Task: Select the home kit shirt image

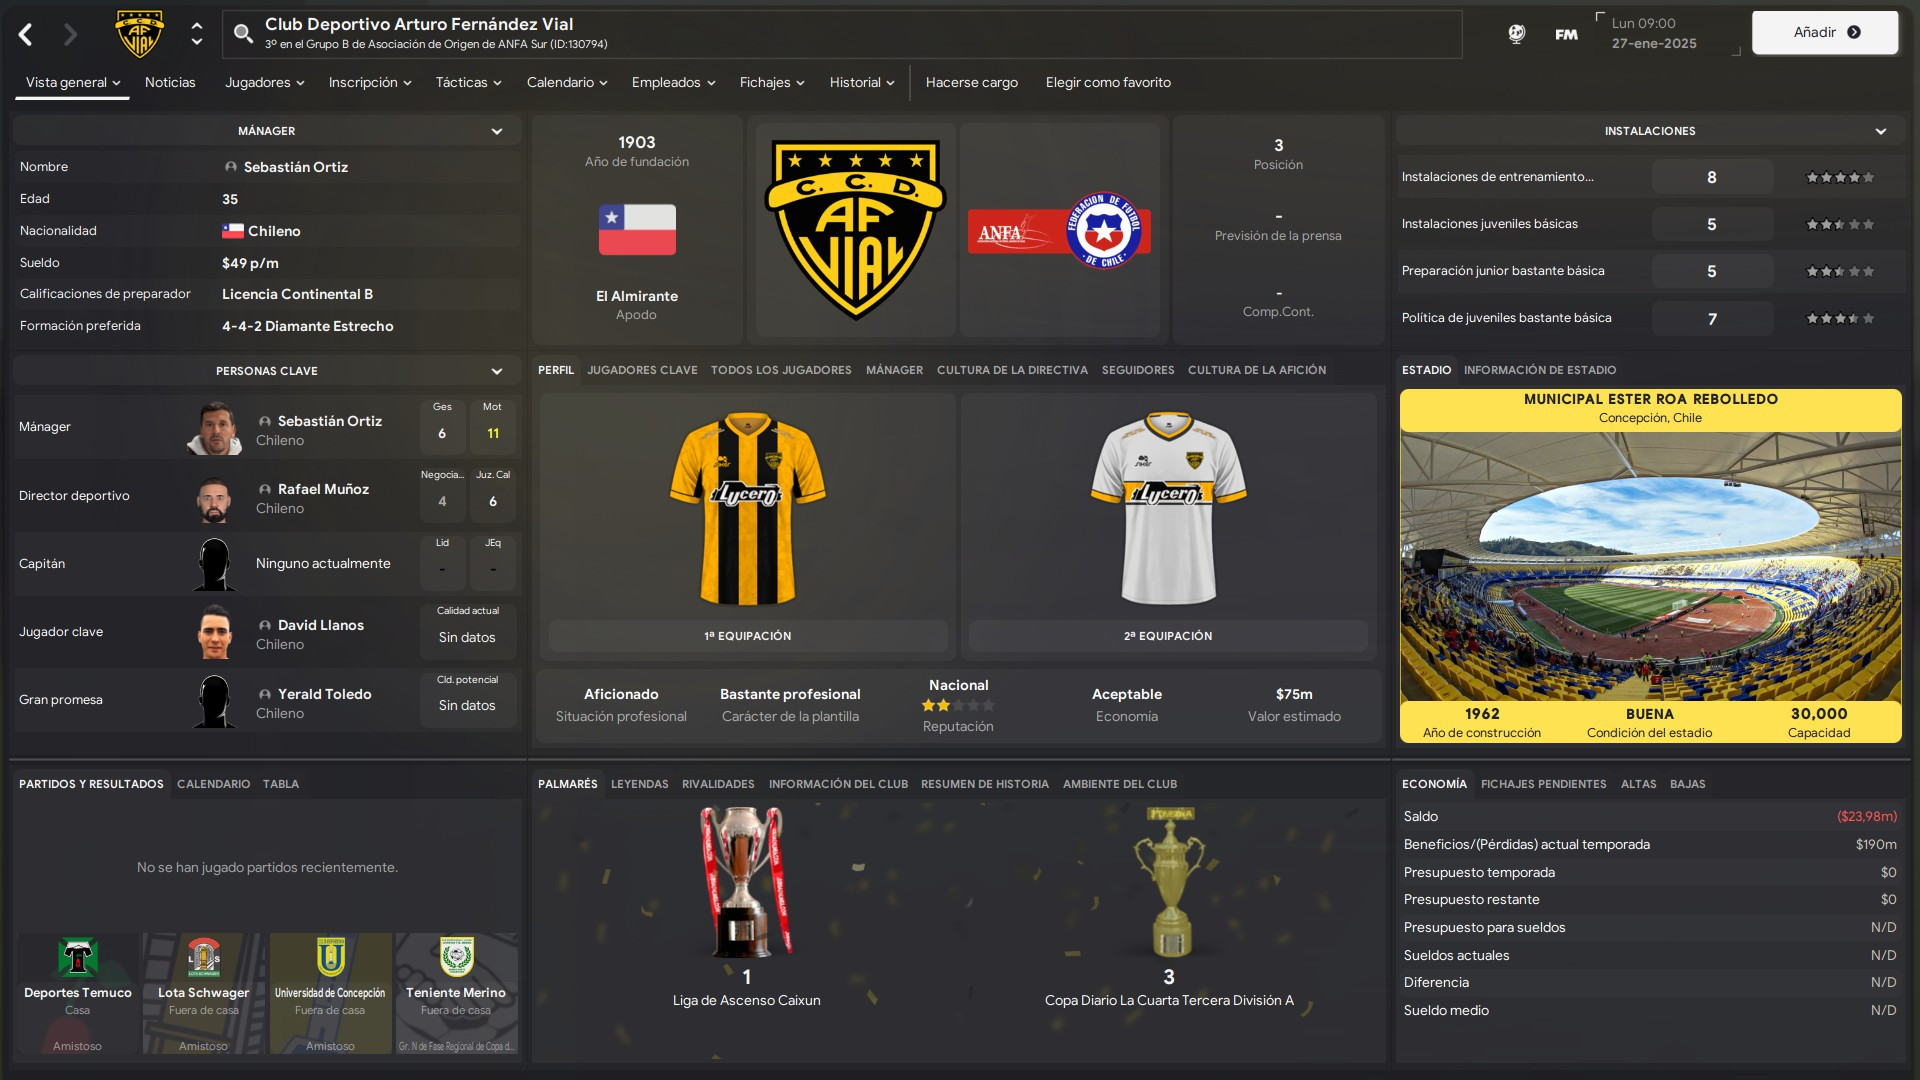Action: coord(748,508)
